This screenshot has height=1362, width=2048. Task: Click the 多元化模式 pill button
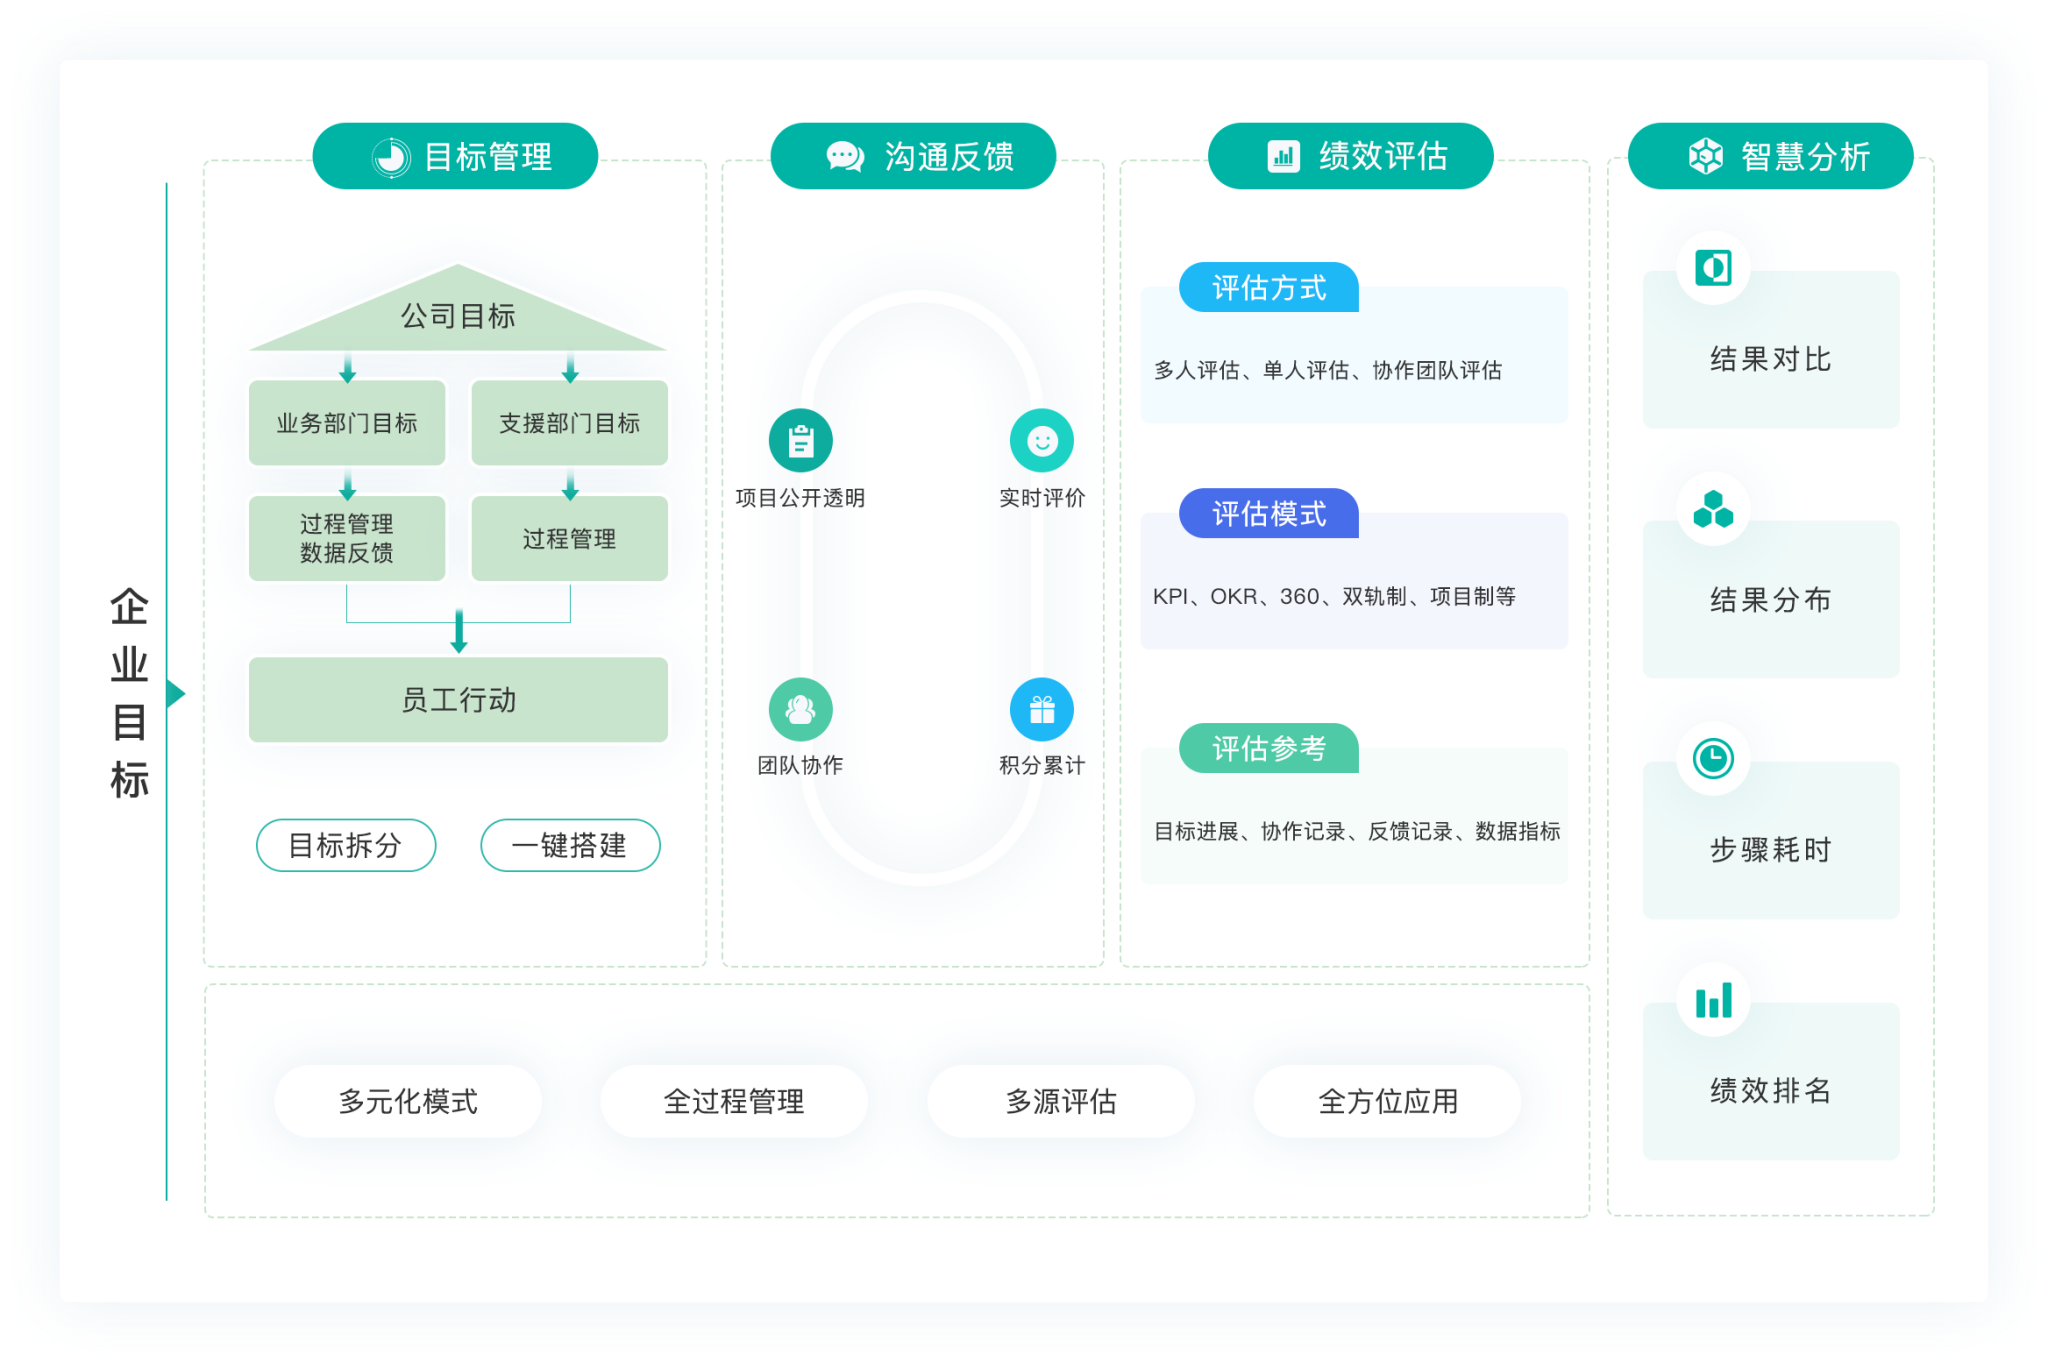click(408, 1101)
